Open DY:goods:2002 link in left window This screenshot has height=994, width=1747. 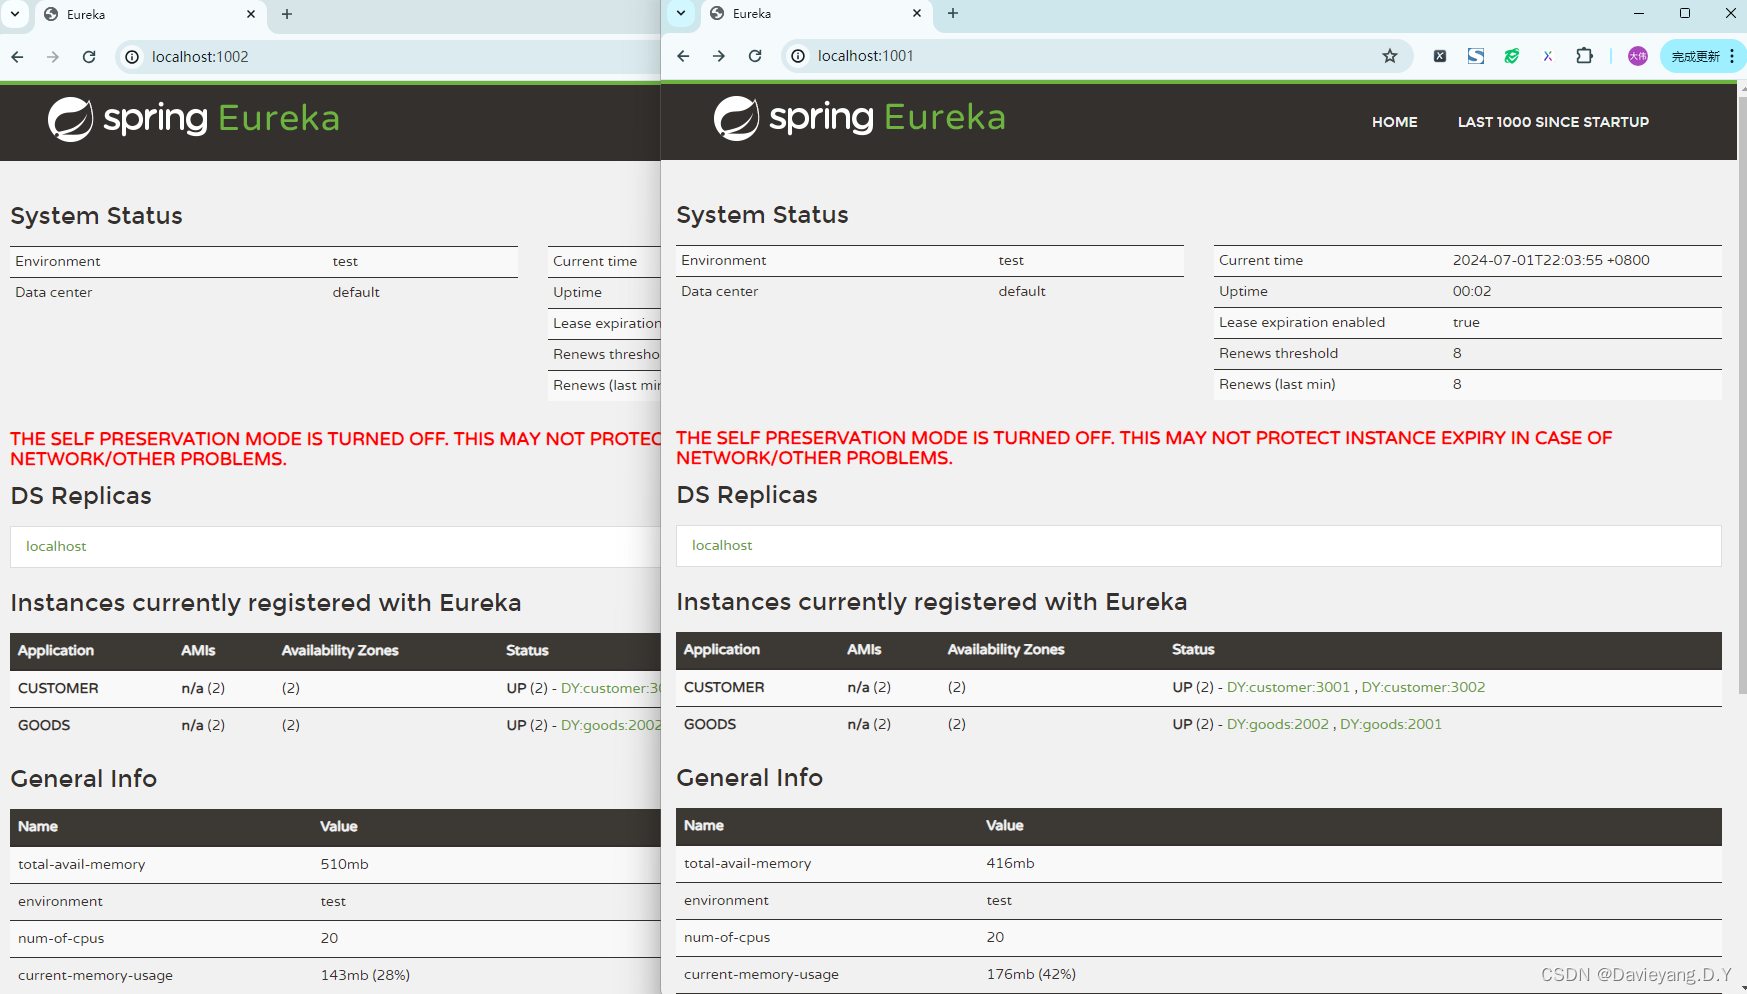coord(610,725)
